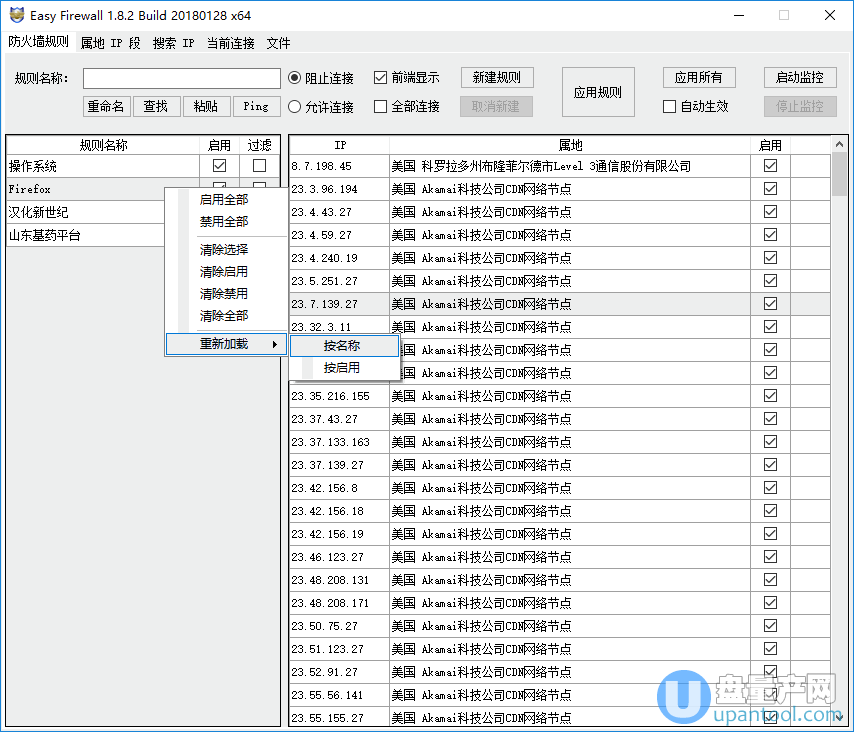Select the 阻止连接 radio button

point(295,78)
